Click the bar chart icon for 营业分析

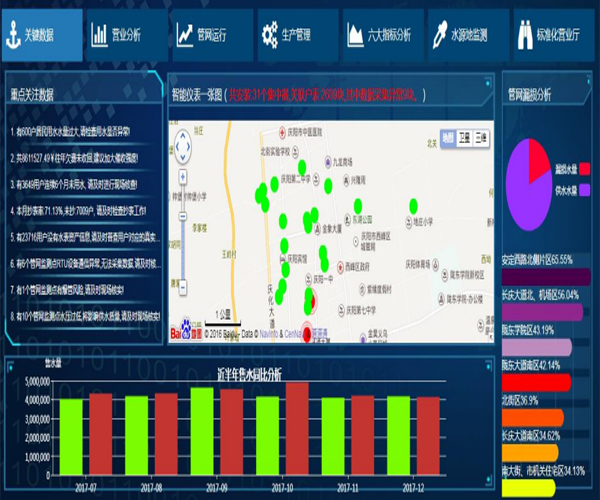point(99,35)
